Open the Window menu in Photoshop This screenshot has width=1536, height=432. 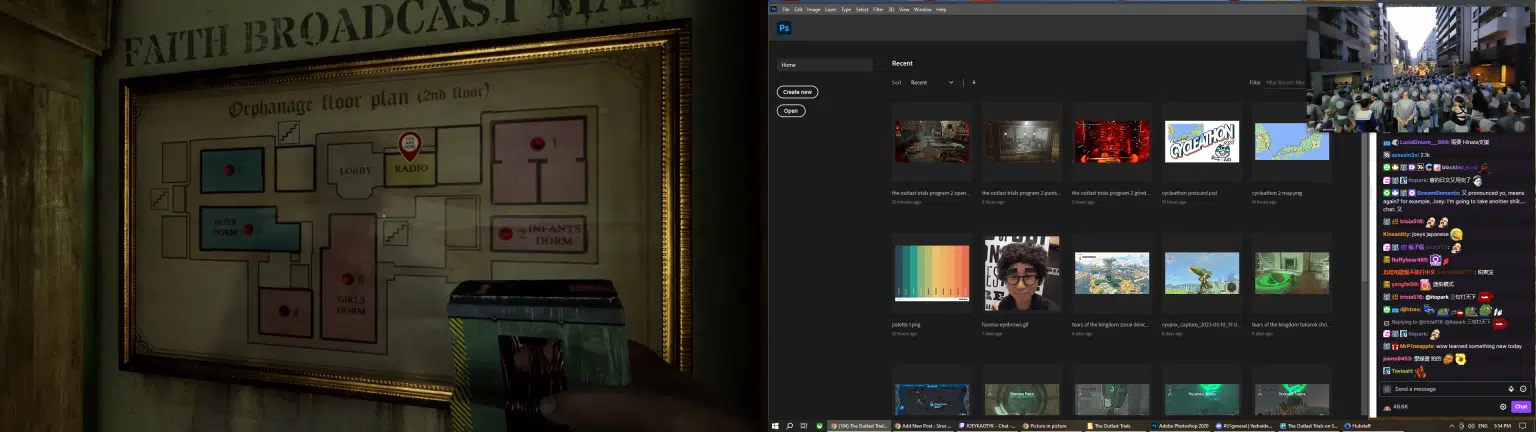tap(922, 9)
